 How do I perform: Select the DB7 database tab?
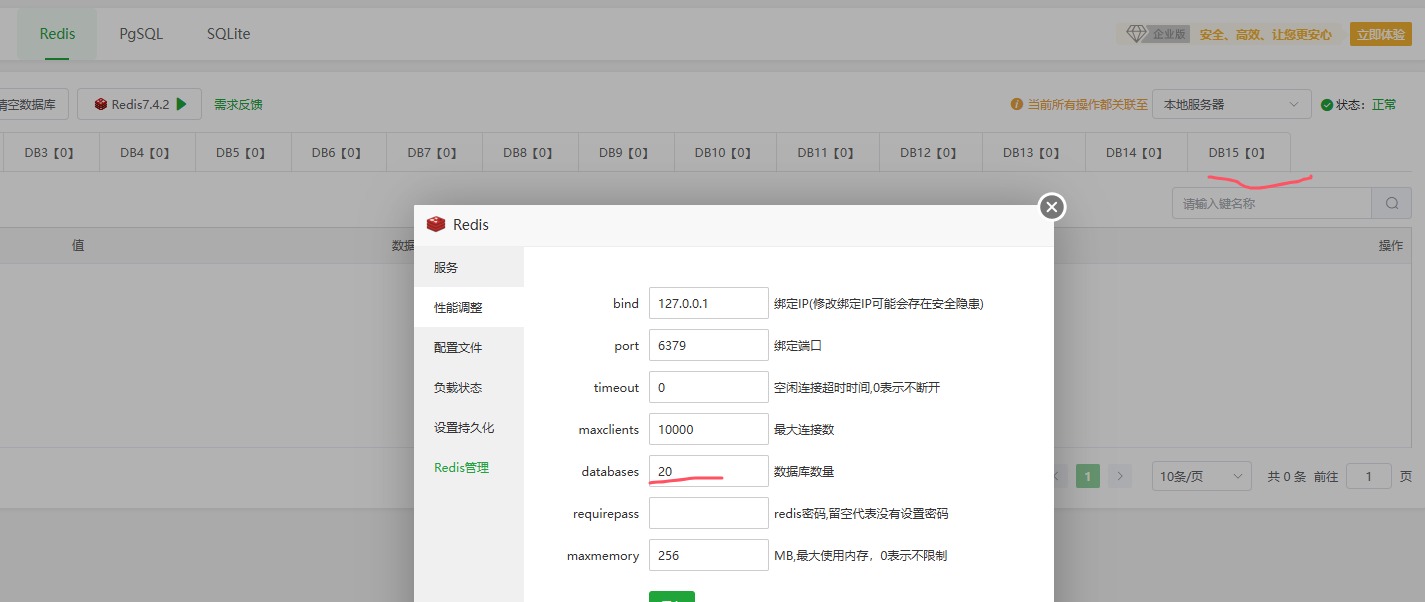click(x=432, y=153)
